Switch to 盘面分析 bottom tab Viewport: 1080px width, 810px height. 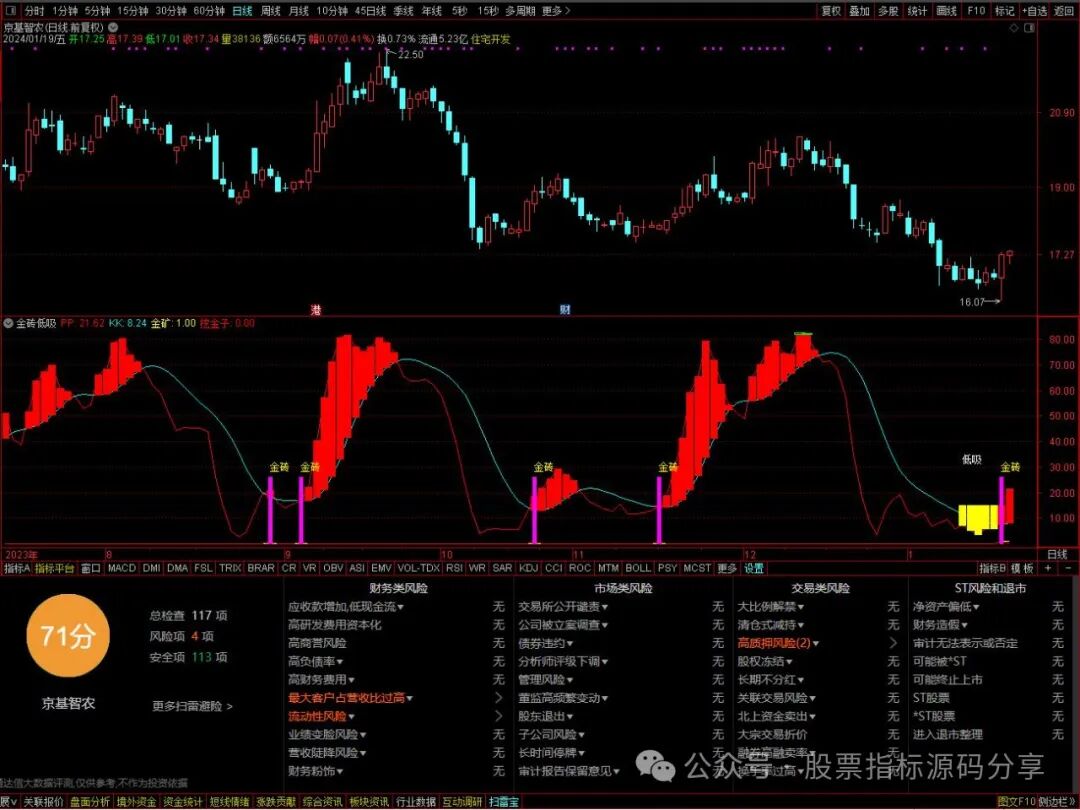90,802
